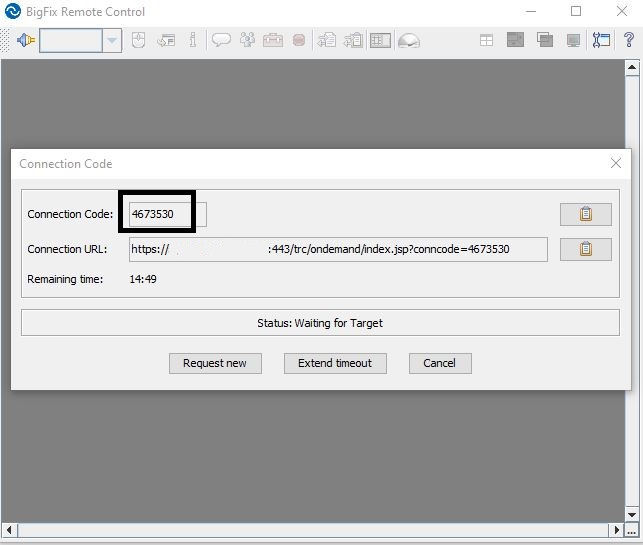643x545 pixels.
Task: Click the Connection Code field showing 4673530
Action: [168, 214]
